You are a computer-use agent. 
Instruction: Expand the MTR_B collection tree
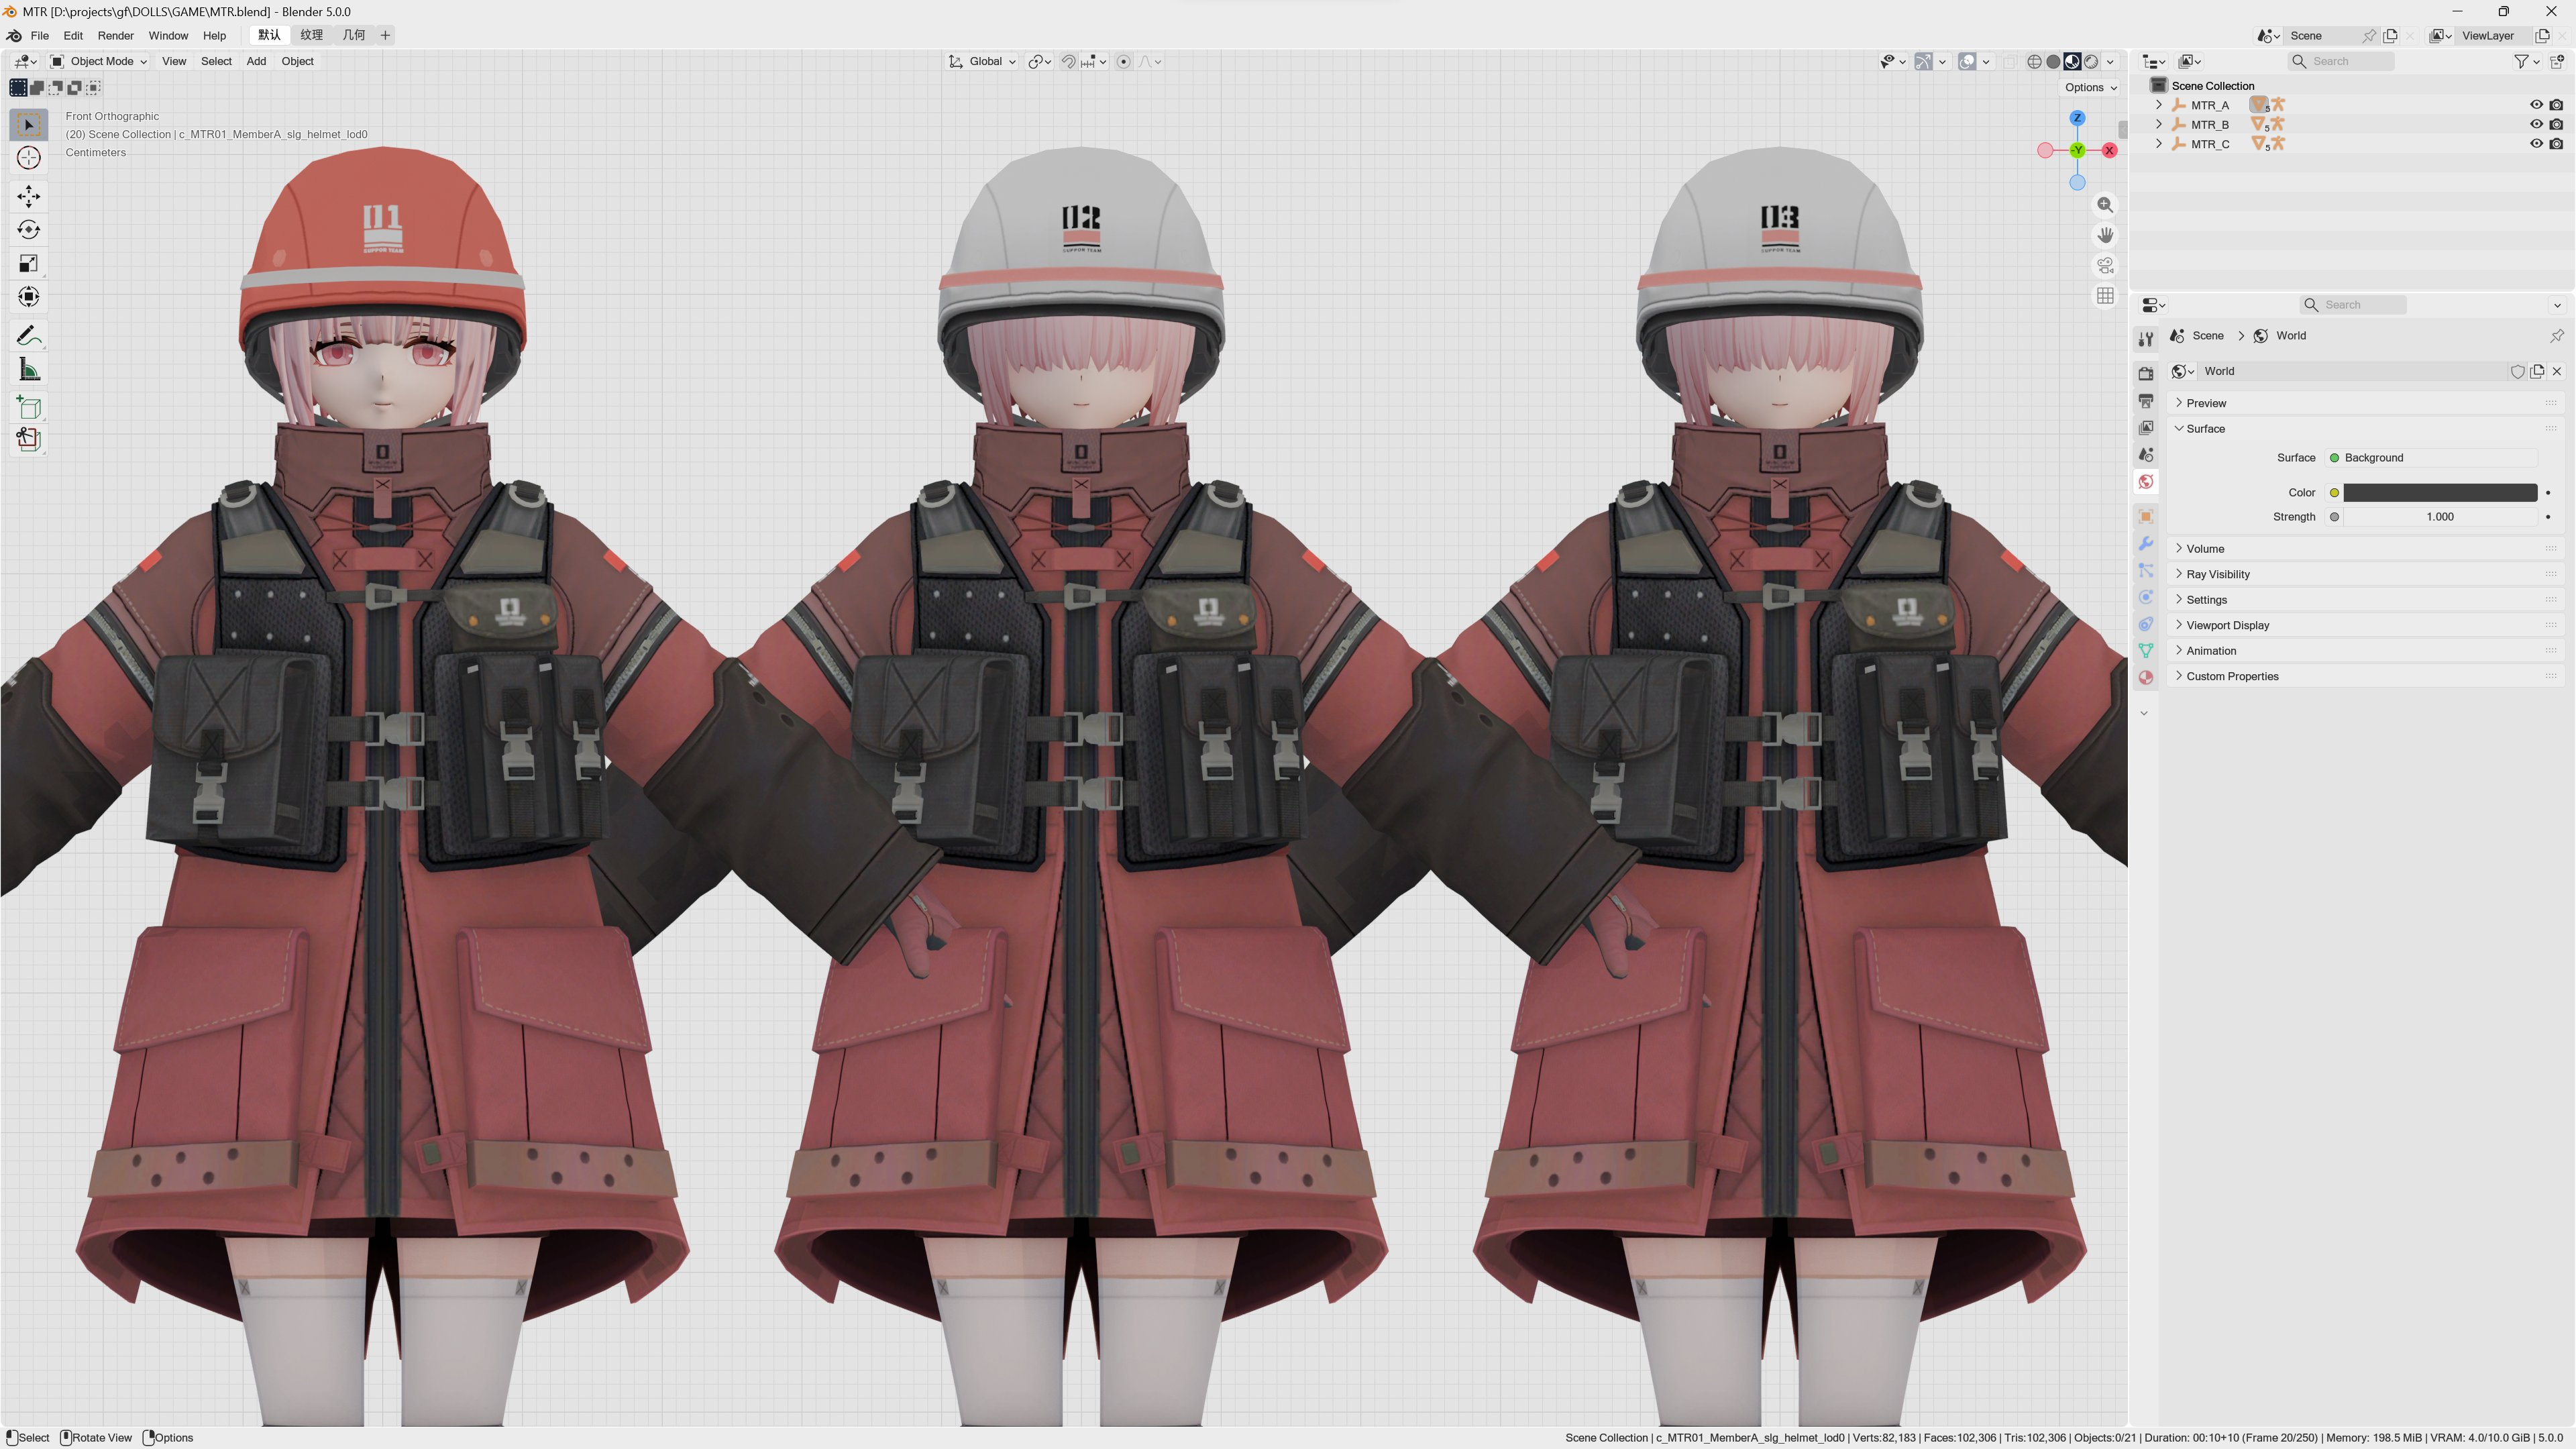coord(2159,125)
